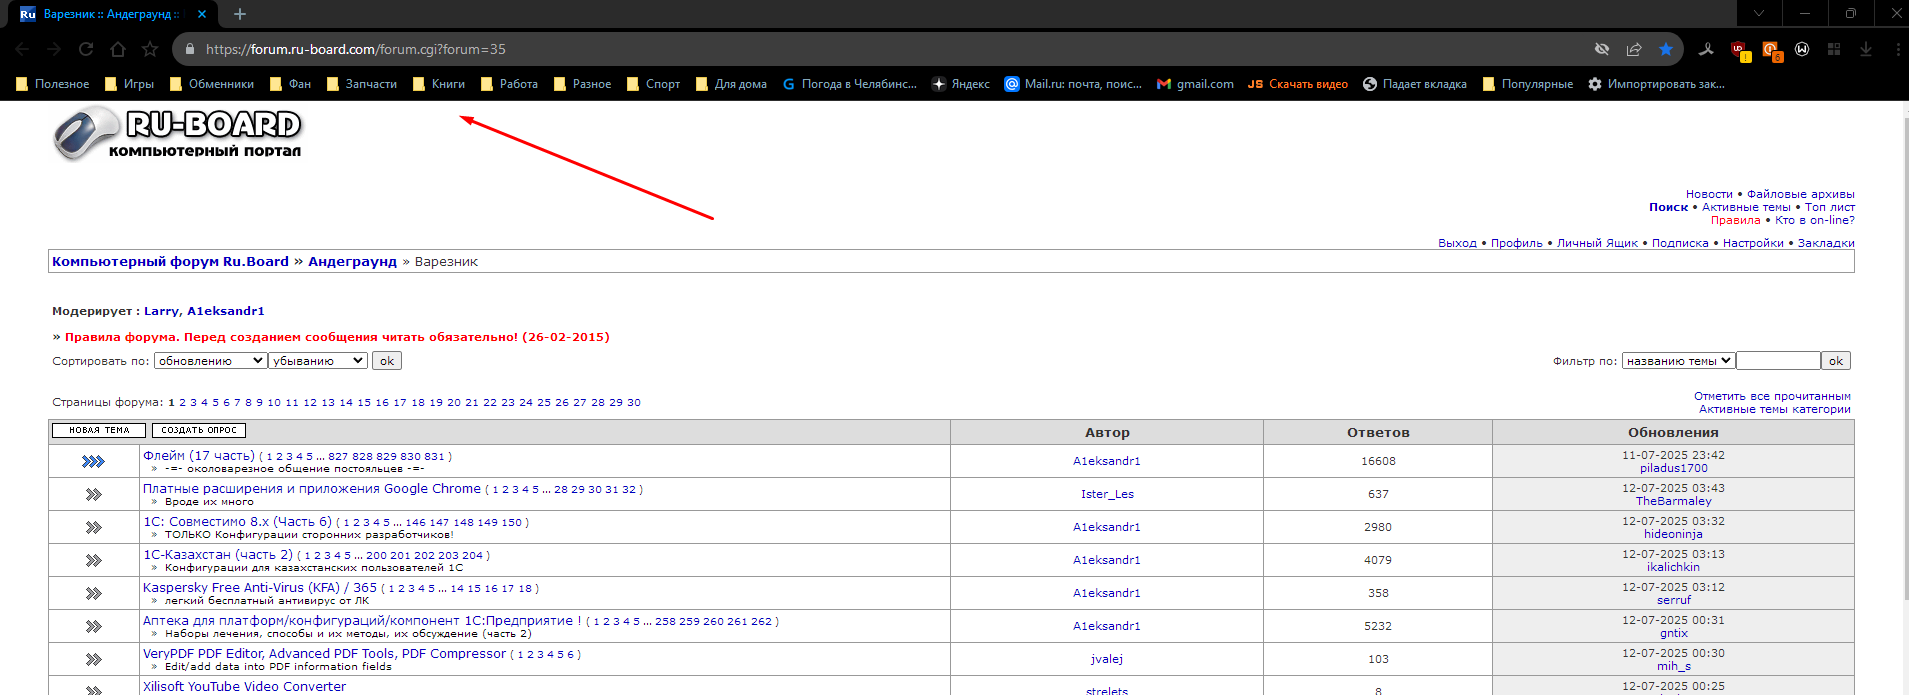Click arrows icon of Флейм topic row
This screenshot has width=1909, height=695.
coord(93,461)
